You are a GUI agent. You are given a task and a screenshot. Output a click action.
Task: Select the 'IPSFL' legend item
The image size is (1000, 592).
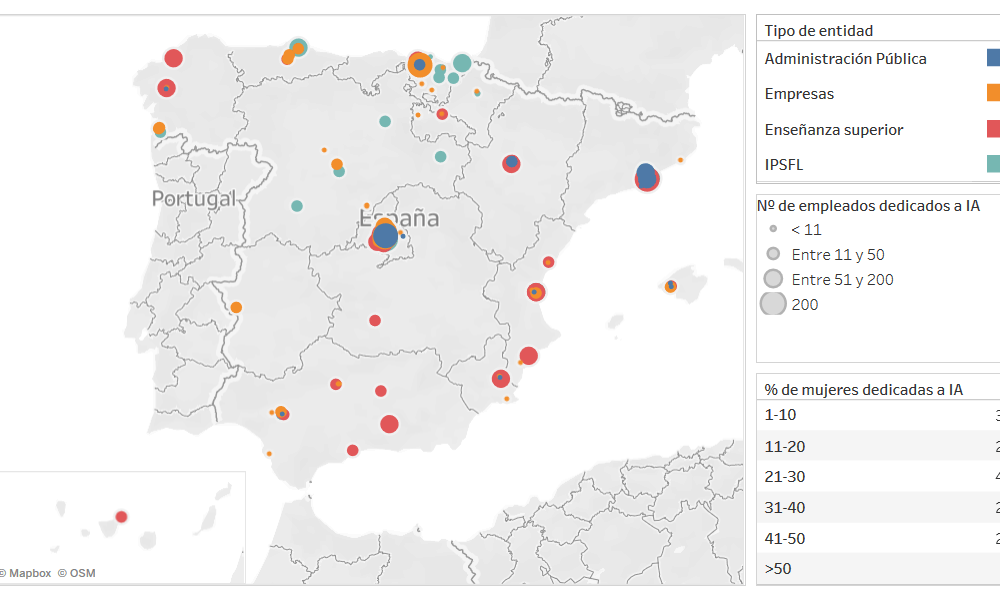(784, 165)
